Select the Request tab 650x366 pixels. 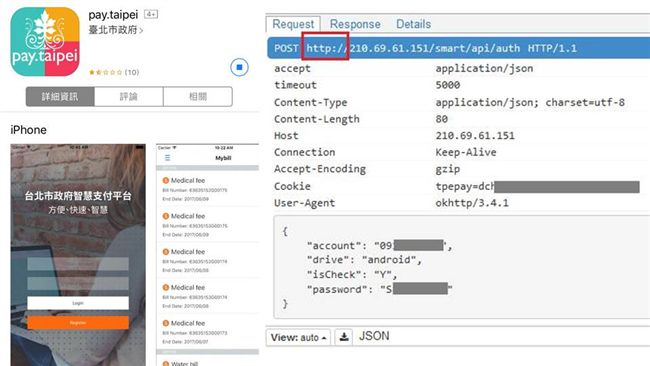tap(293, 24)
